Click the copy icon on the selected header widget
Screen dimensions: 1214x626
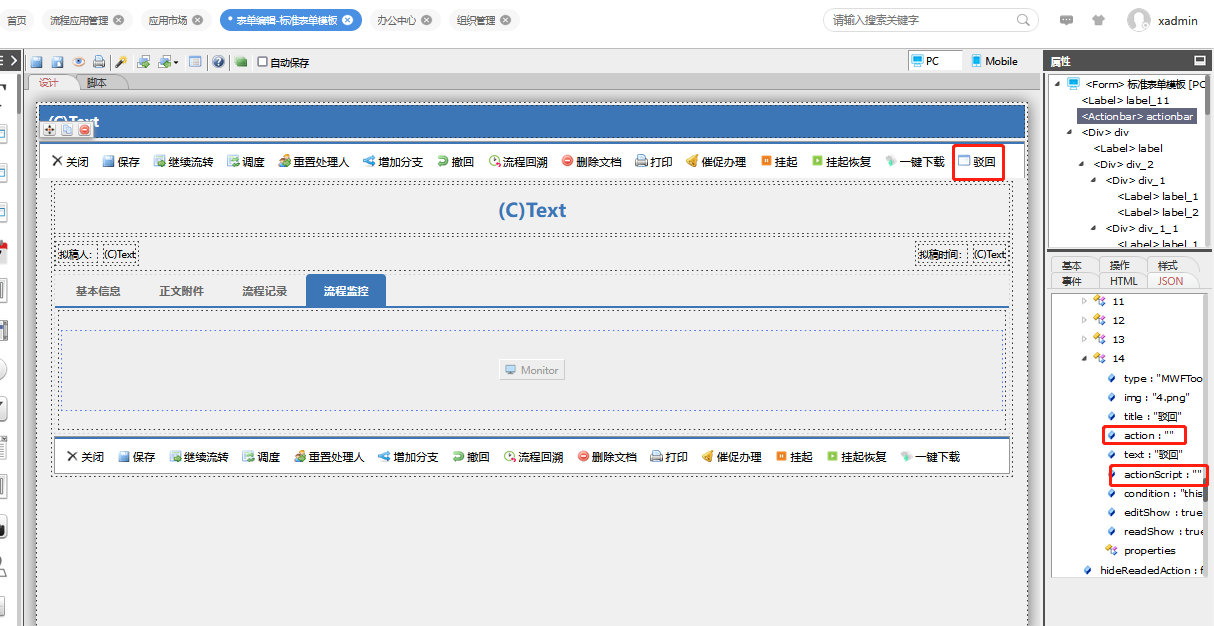click(67, 130)
